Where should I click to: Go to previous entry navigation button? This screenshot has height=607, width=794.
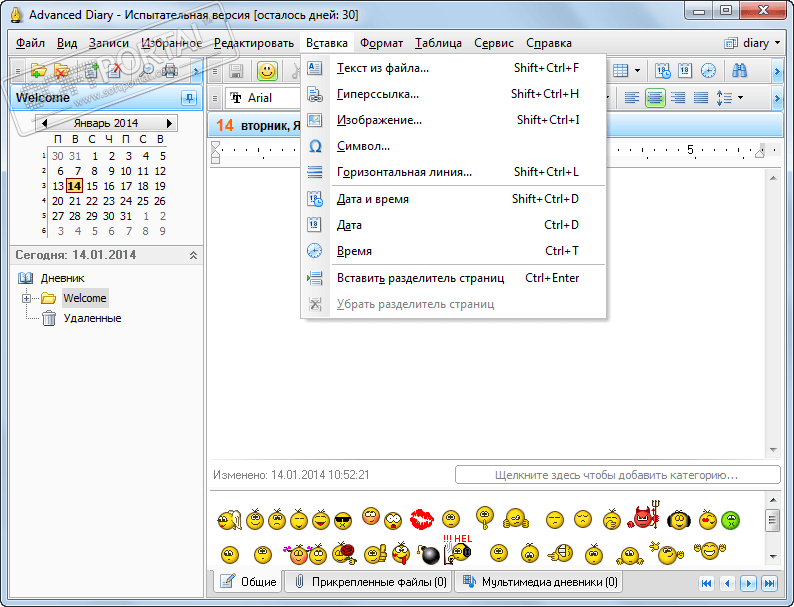click(x=727, y=583)
